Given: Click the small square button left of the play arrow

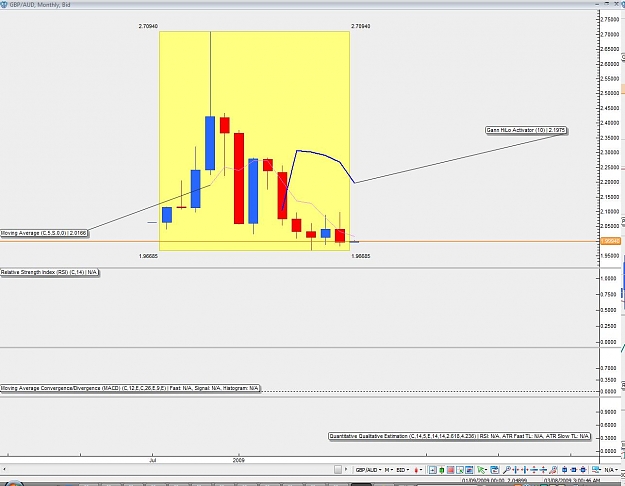Looking at the screenshot, I should coord(338,470).
